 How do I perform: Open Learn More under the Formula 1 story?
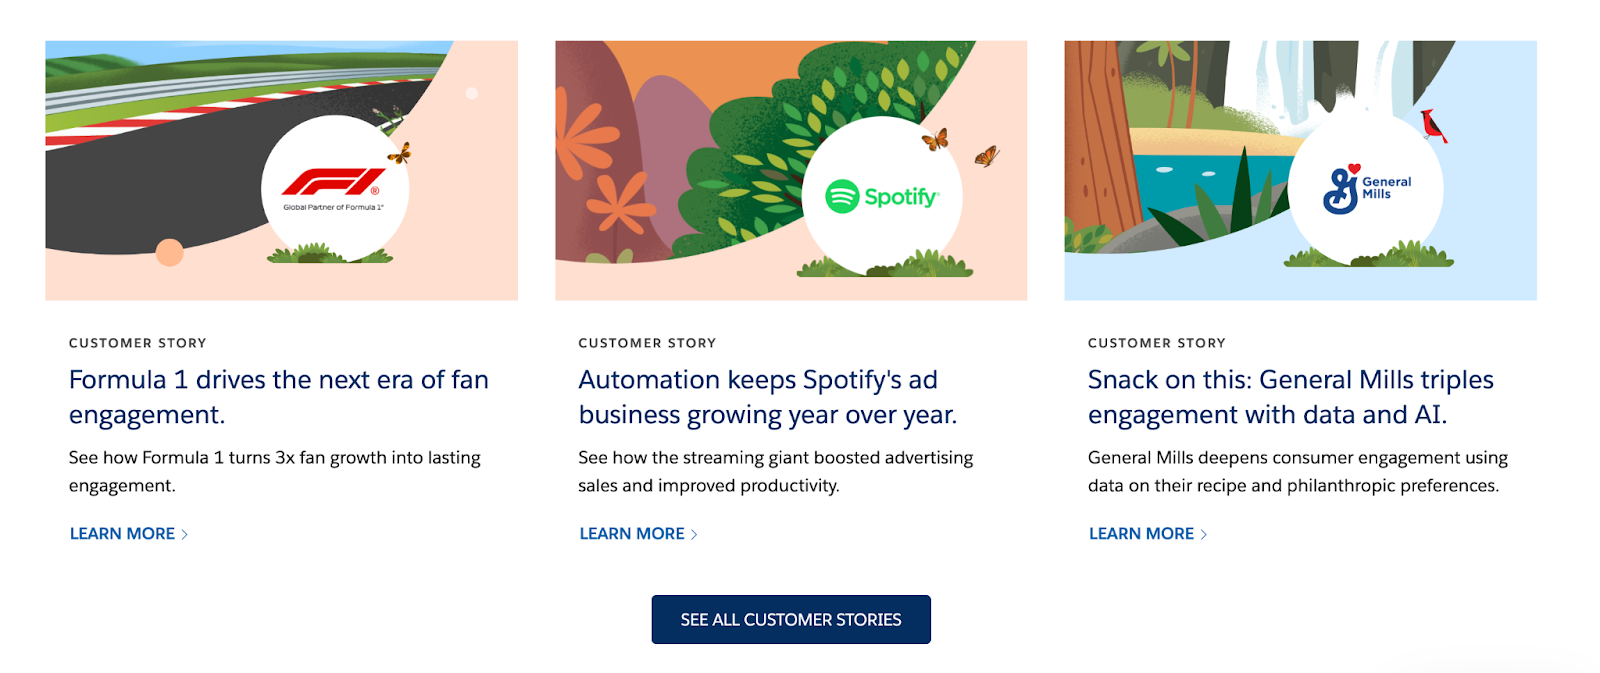click(122, 534)
